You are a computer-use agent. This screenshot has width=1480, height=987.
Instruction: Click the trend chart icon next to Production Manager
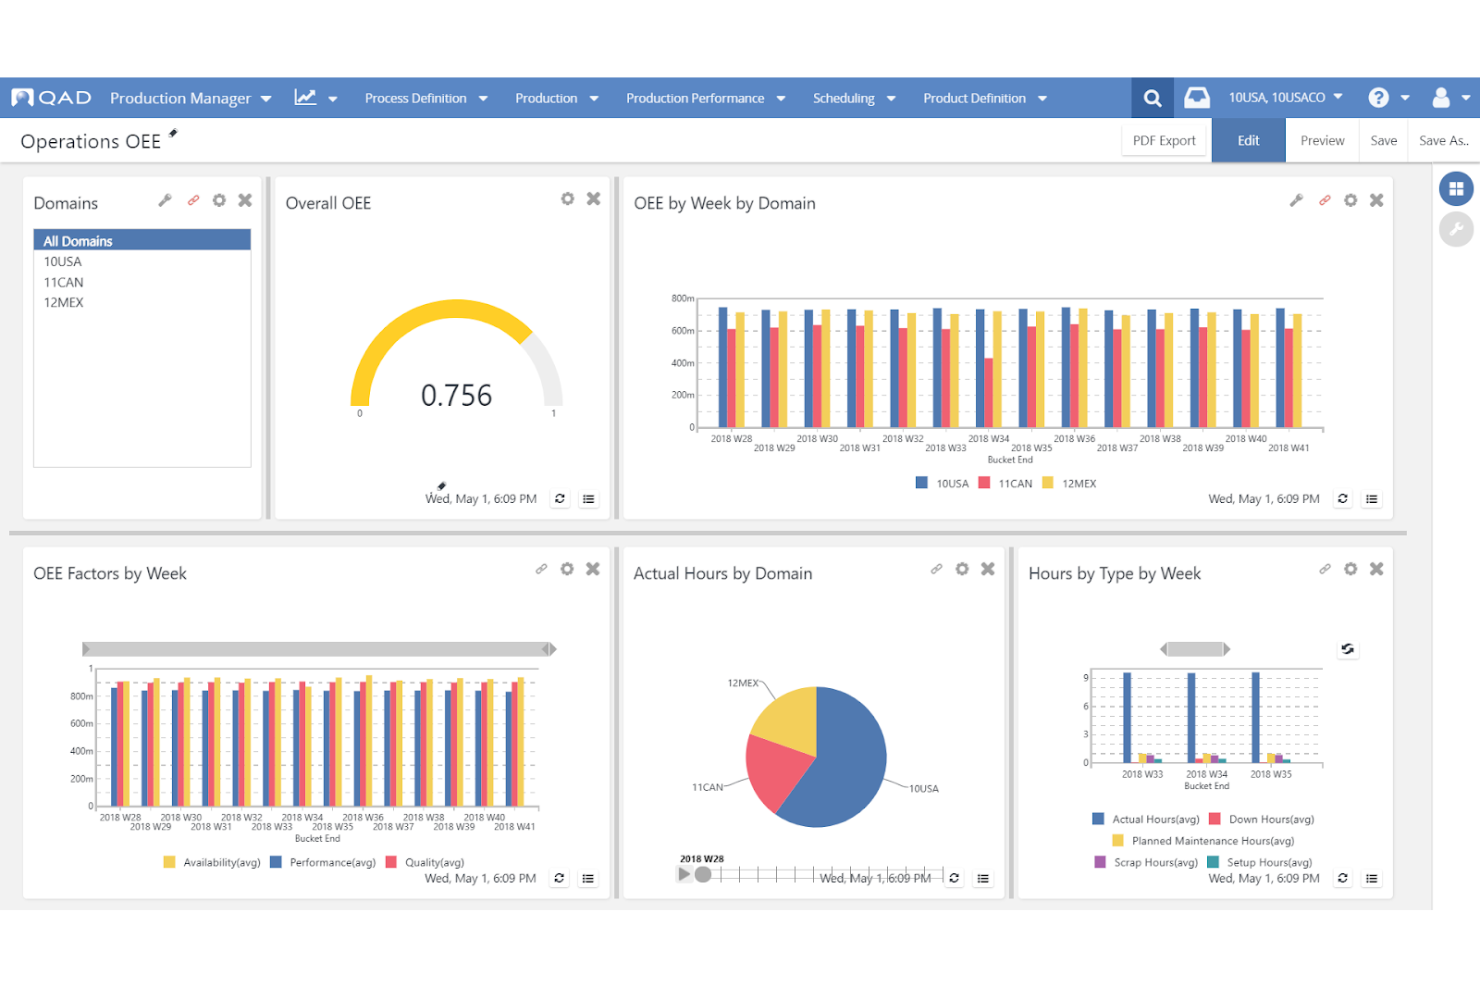click(x=306, y=97)
